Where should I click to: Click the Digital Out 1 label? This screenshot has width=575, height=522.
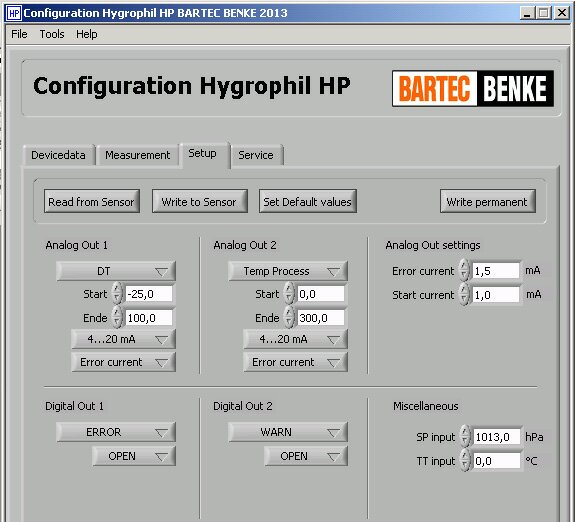click(x=74, y=406)
